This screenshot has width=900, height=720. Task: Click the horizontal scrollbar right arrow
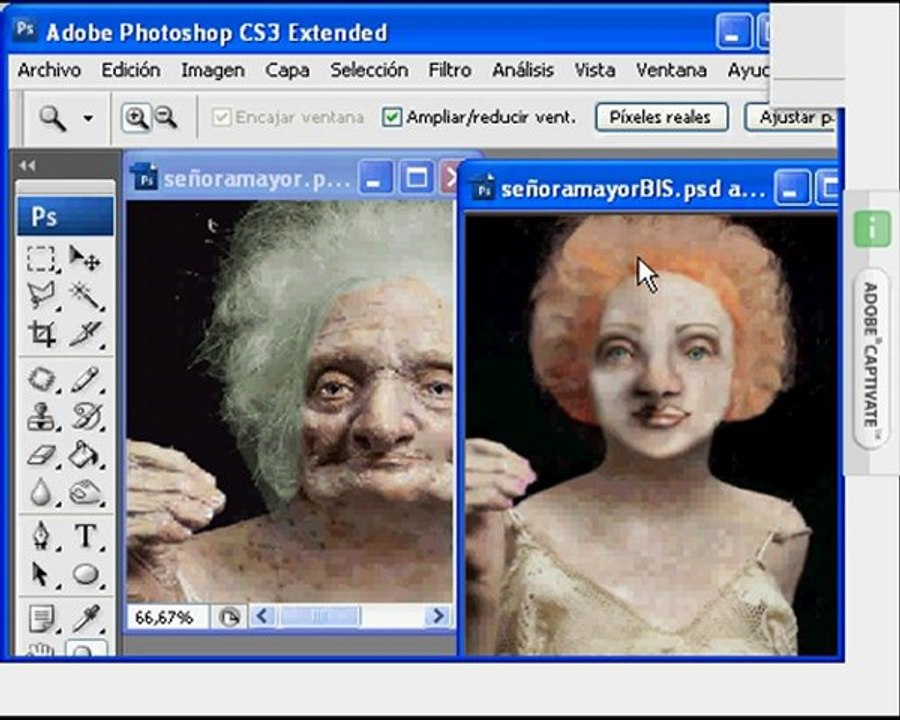(438, 616)
